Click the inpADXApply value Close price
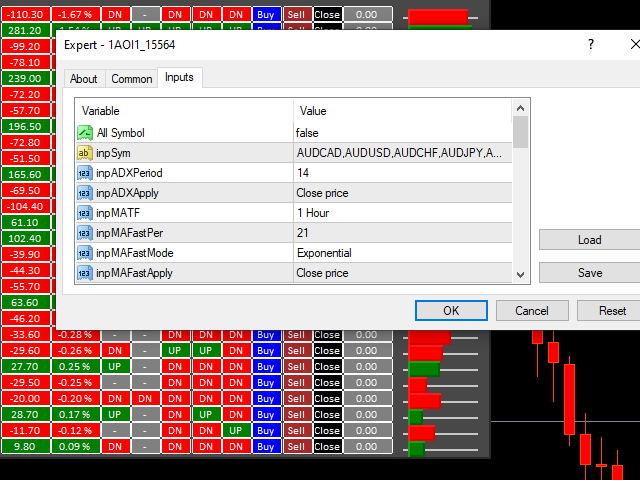 322,193
